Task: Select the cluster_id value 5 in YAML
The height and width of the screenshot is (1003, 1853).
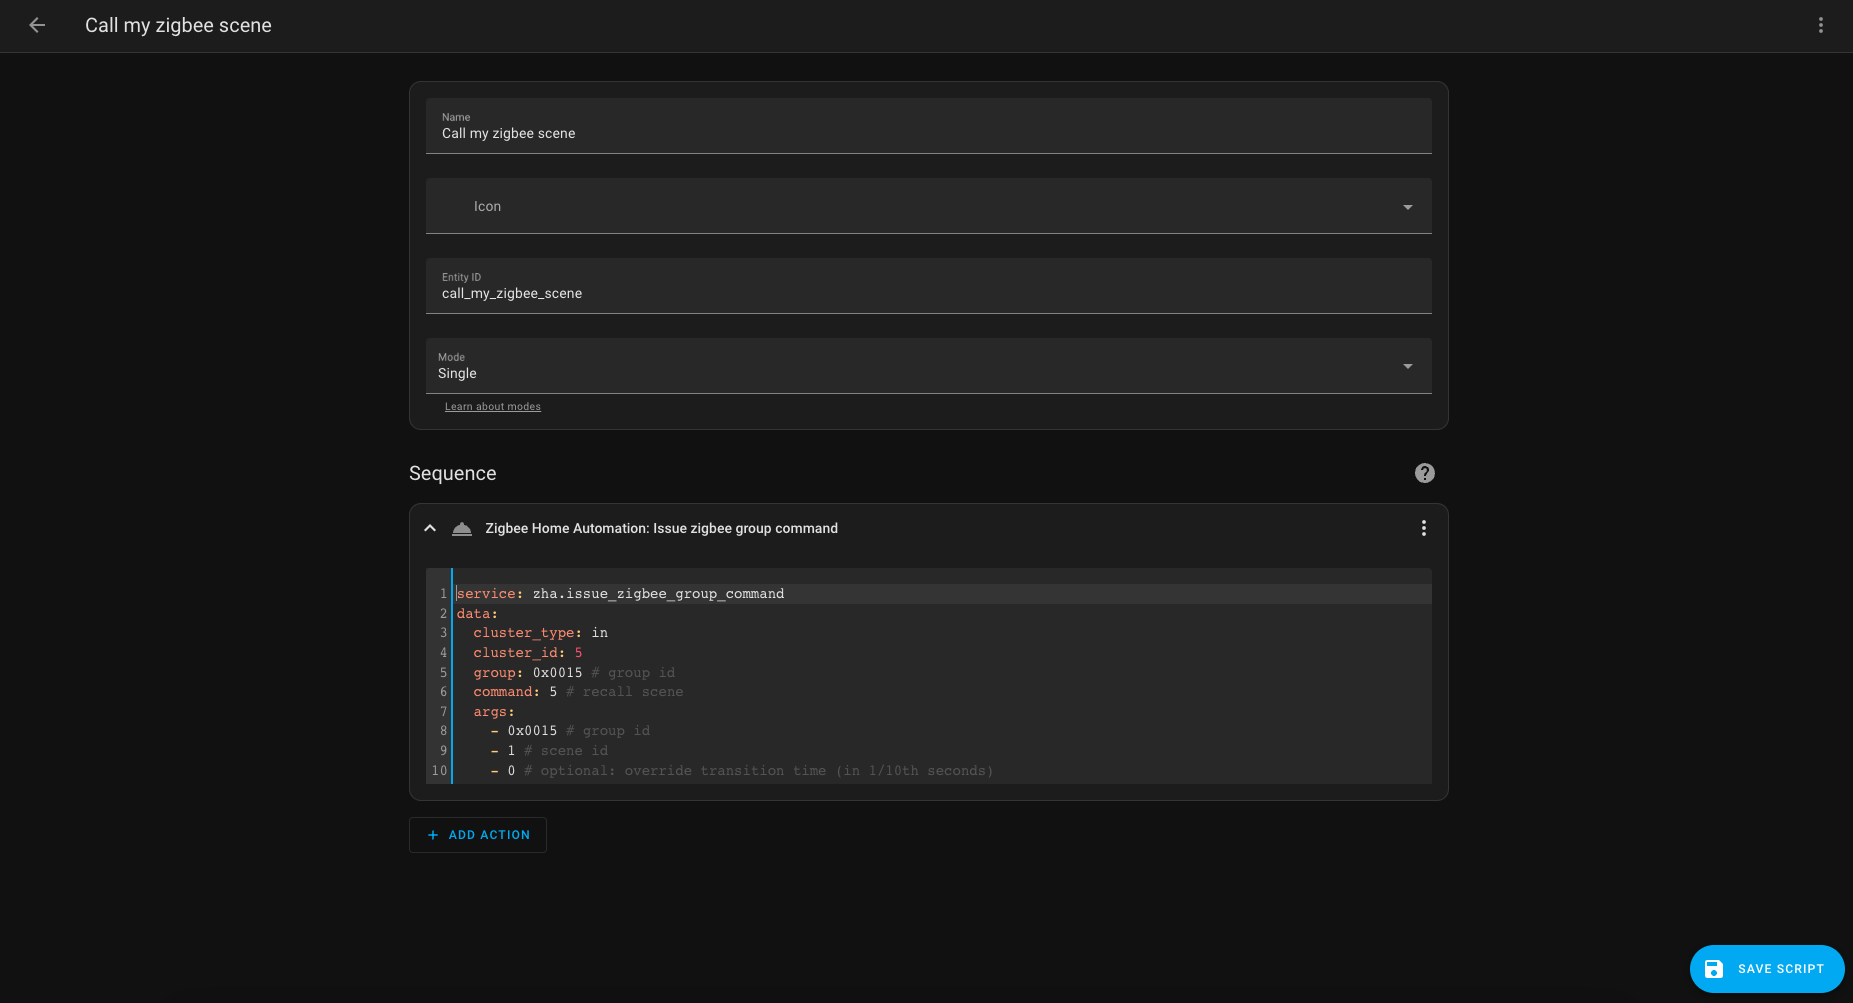Action: coord(578,652)
